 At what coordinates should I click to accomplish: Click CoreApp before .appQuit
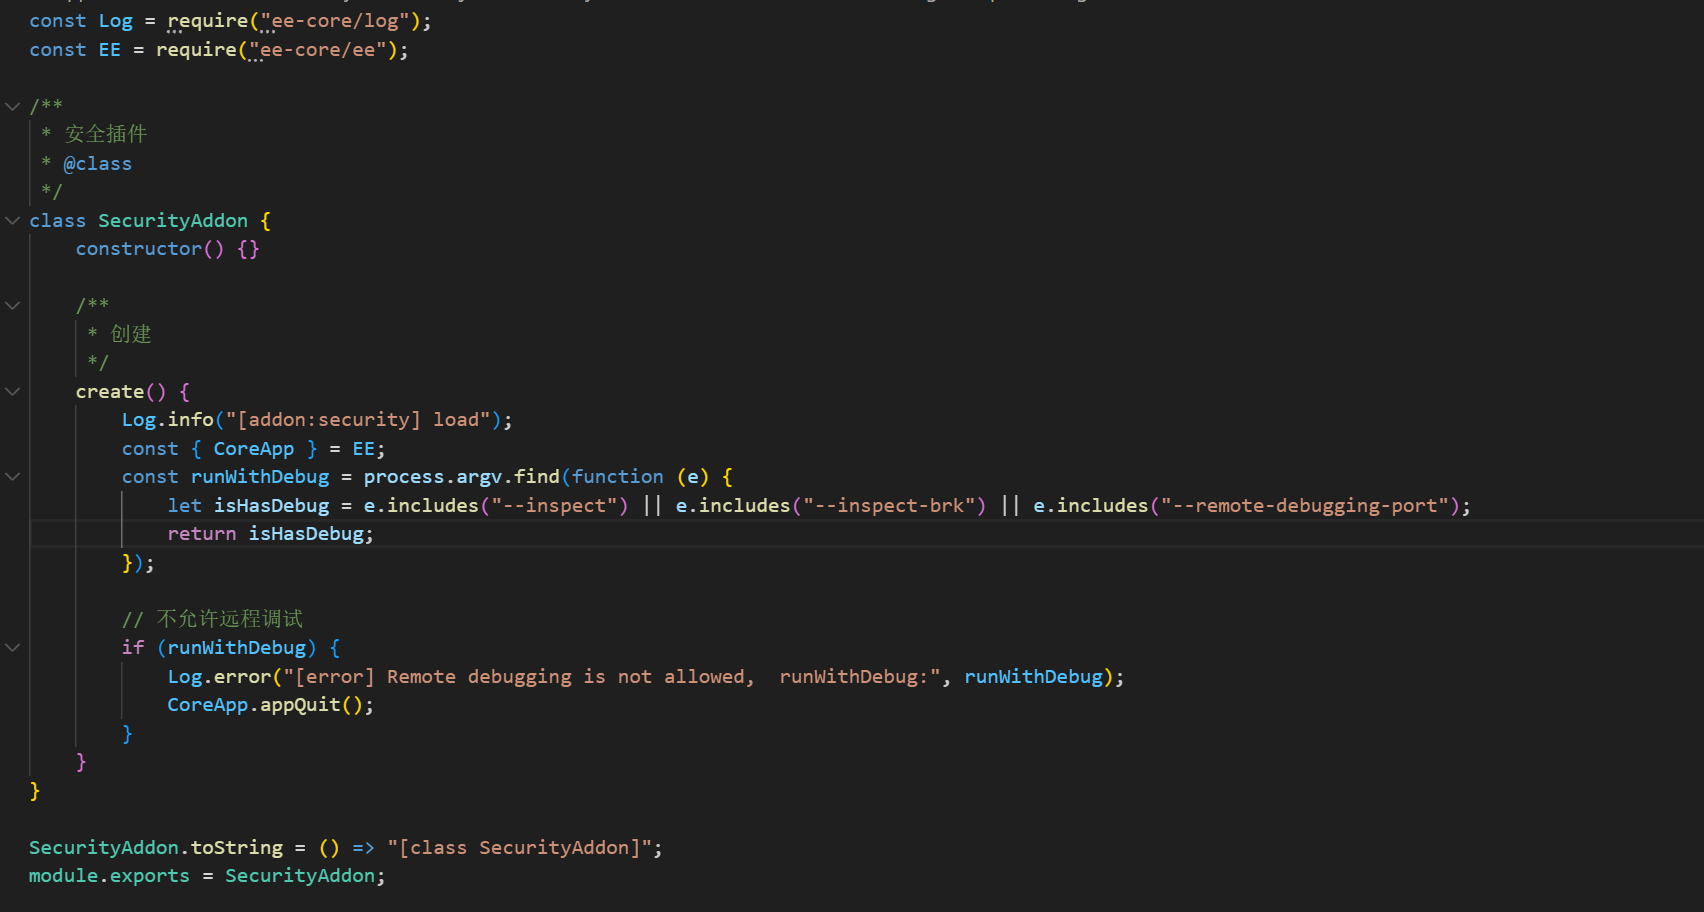[x=208, y=704]
